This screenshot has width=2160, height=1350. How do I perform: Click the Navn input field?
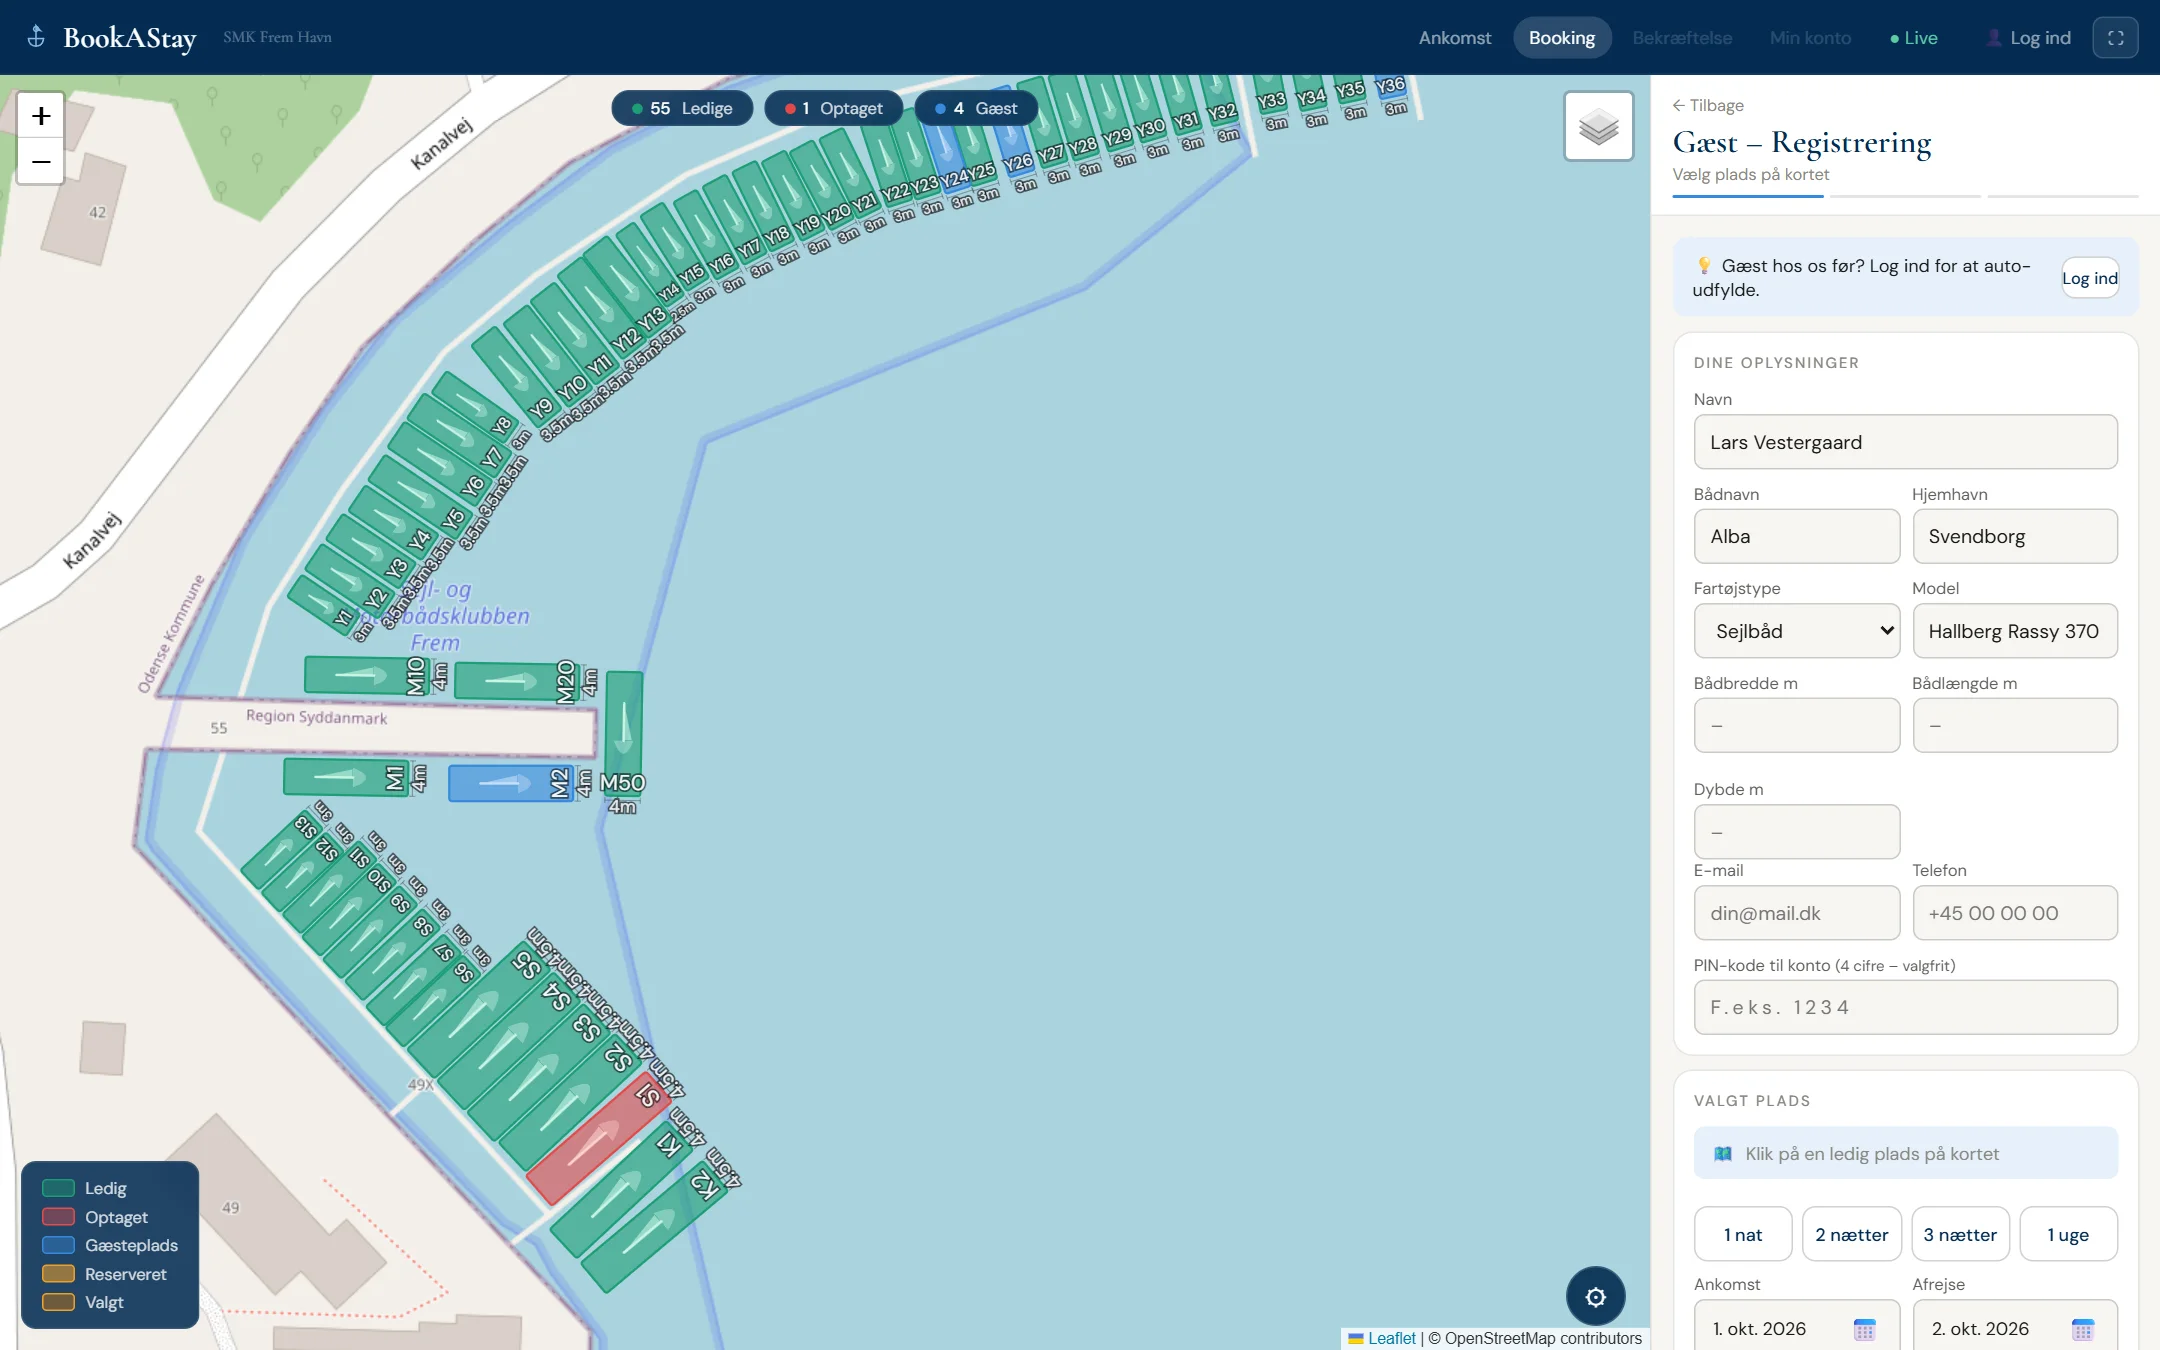point(1905,442)
